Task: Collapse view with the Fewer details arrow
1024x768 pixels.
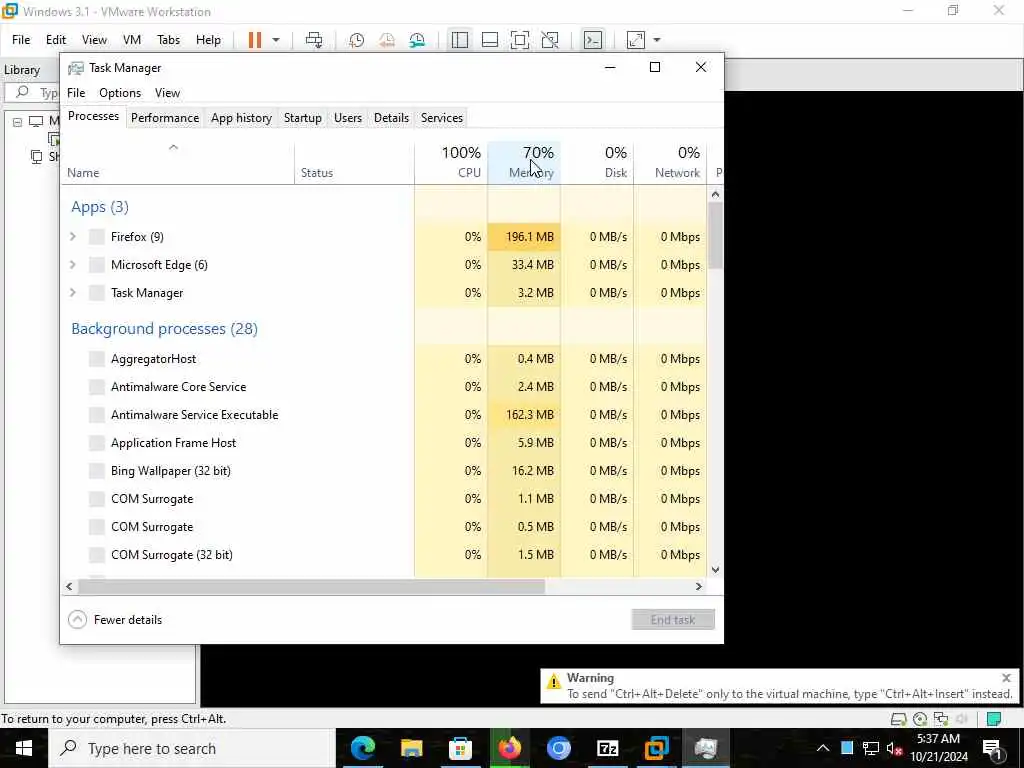Action: pos(77,619)
